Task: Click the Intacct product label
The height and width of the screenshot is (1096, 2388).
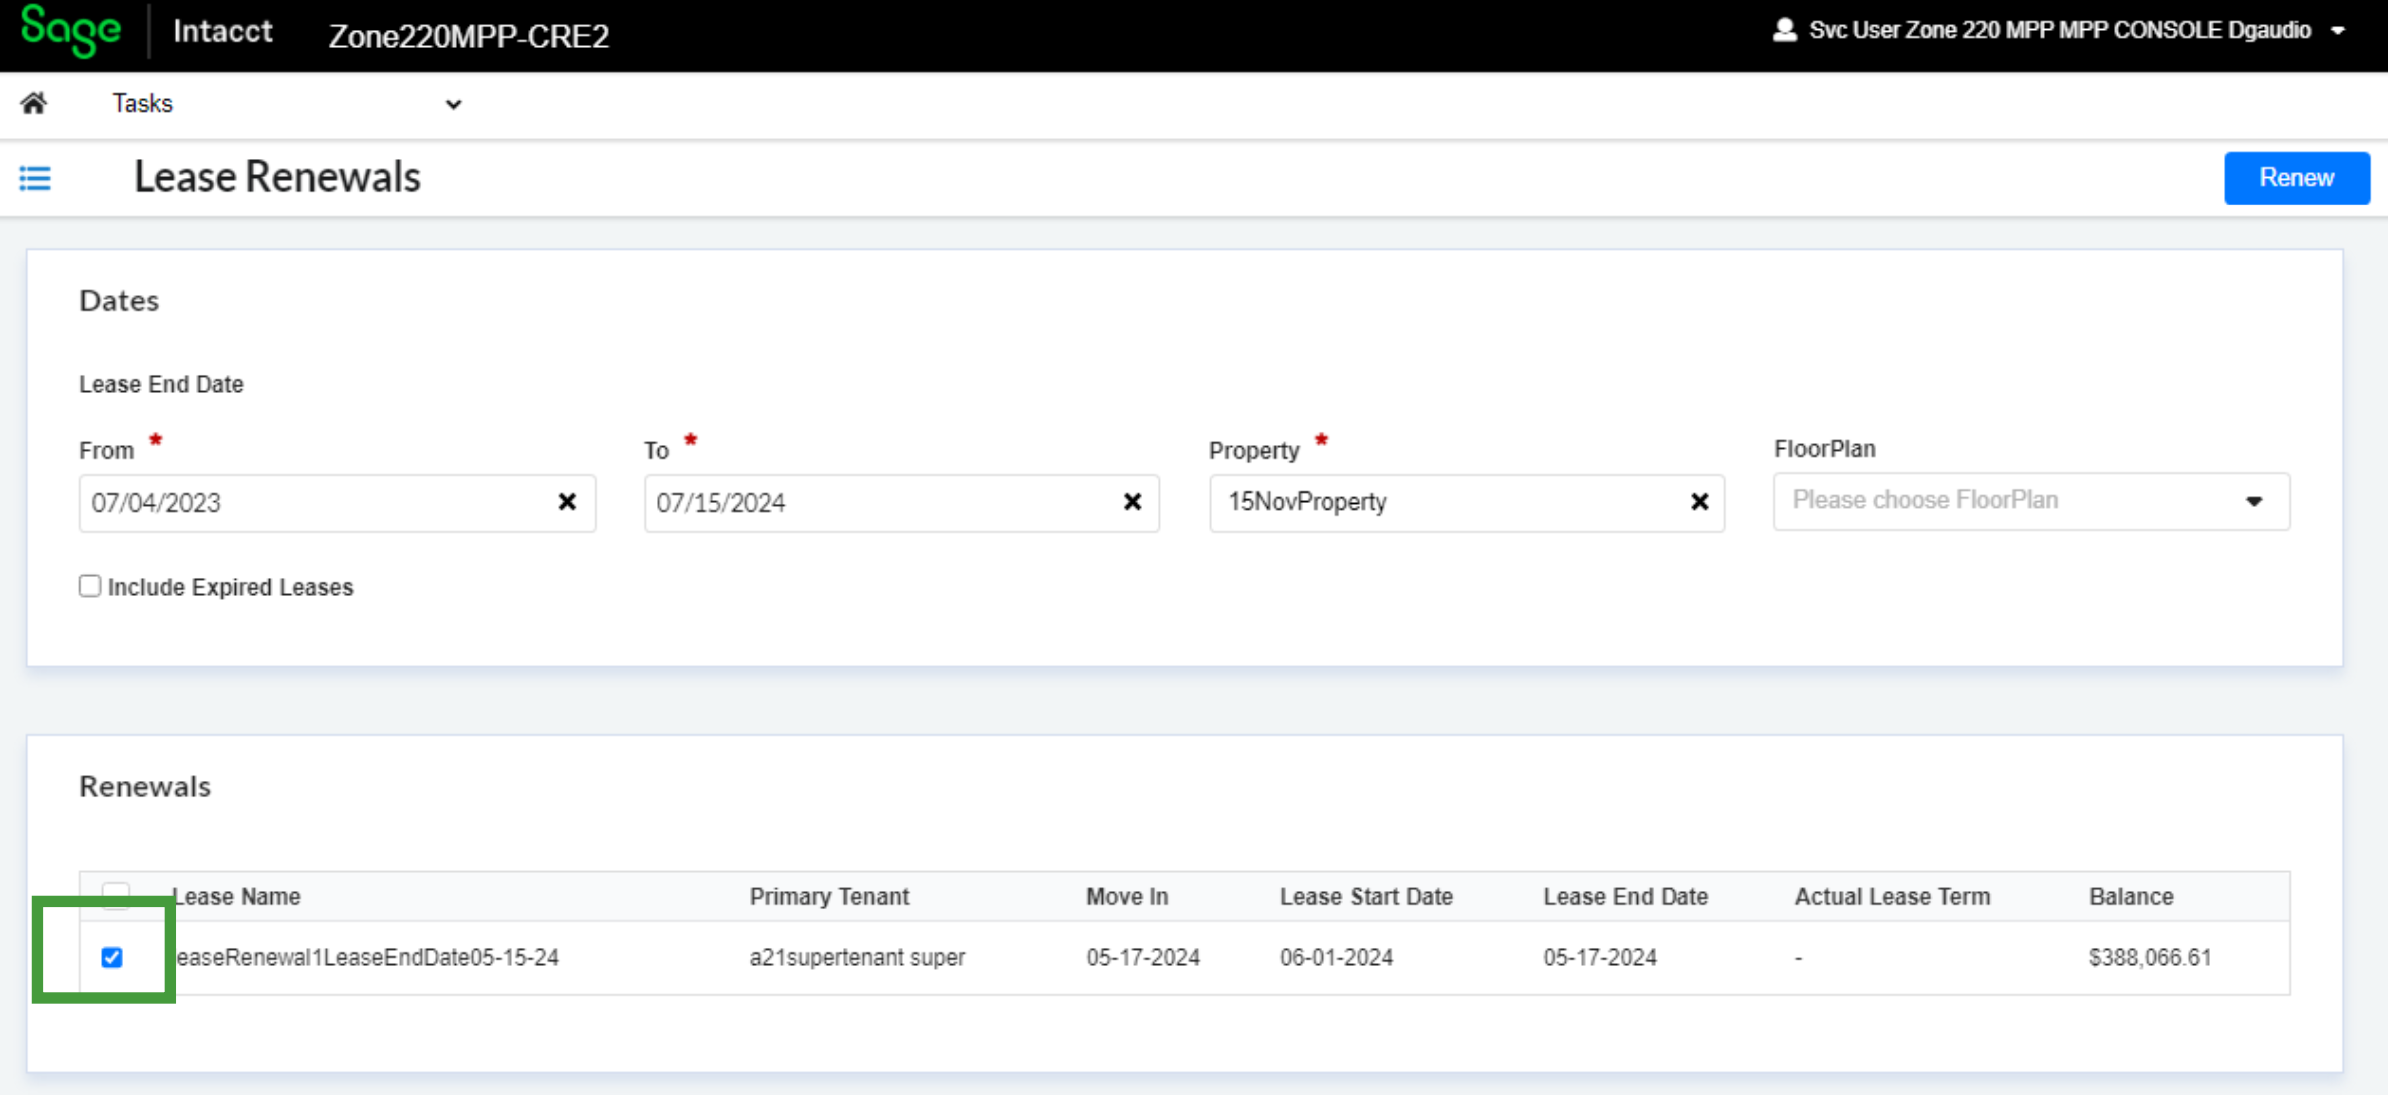Action: click(222, 31)
